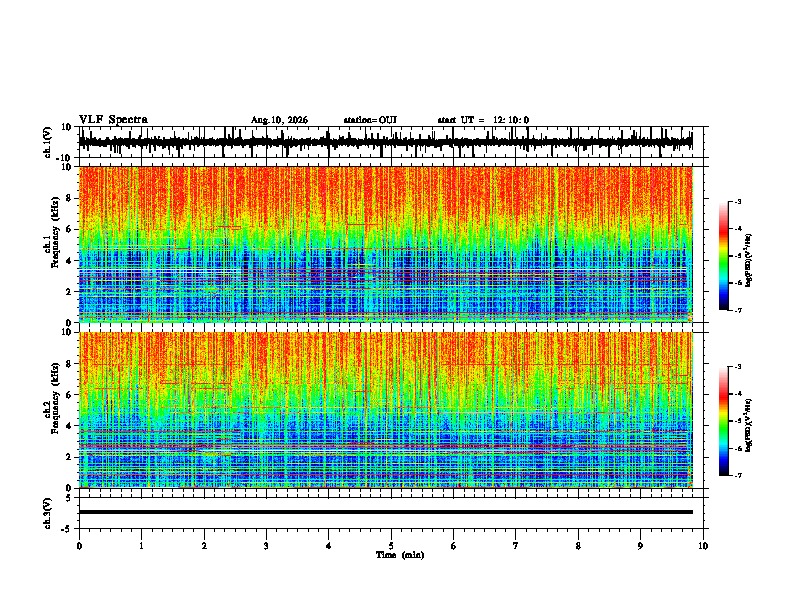Click ch.1 color bar log(PSD) unit label

(x=749, y=260)
